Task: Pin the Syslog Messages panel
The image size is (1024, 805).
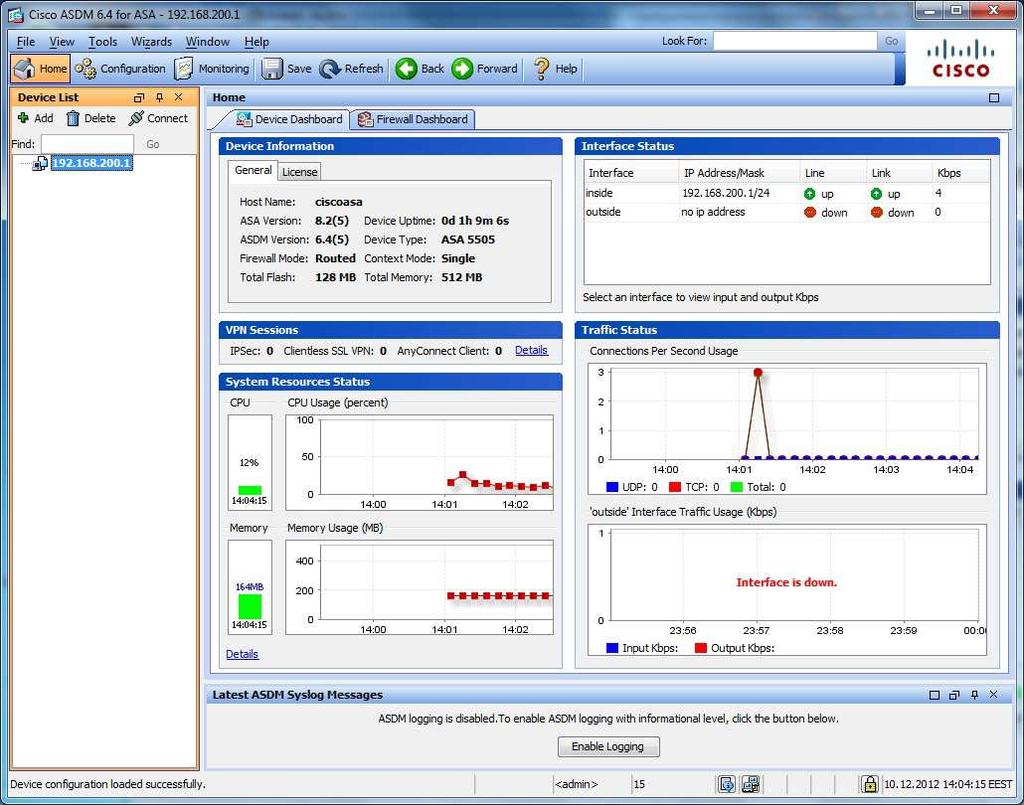Action: [974, 695]
